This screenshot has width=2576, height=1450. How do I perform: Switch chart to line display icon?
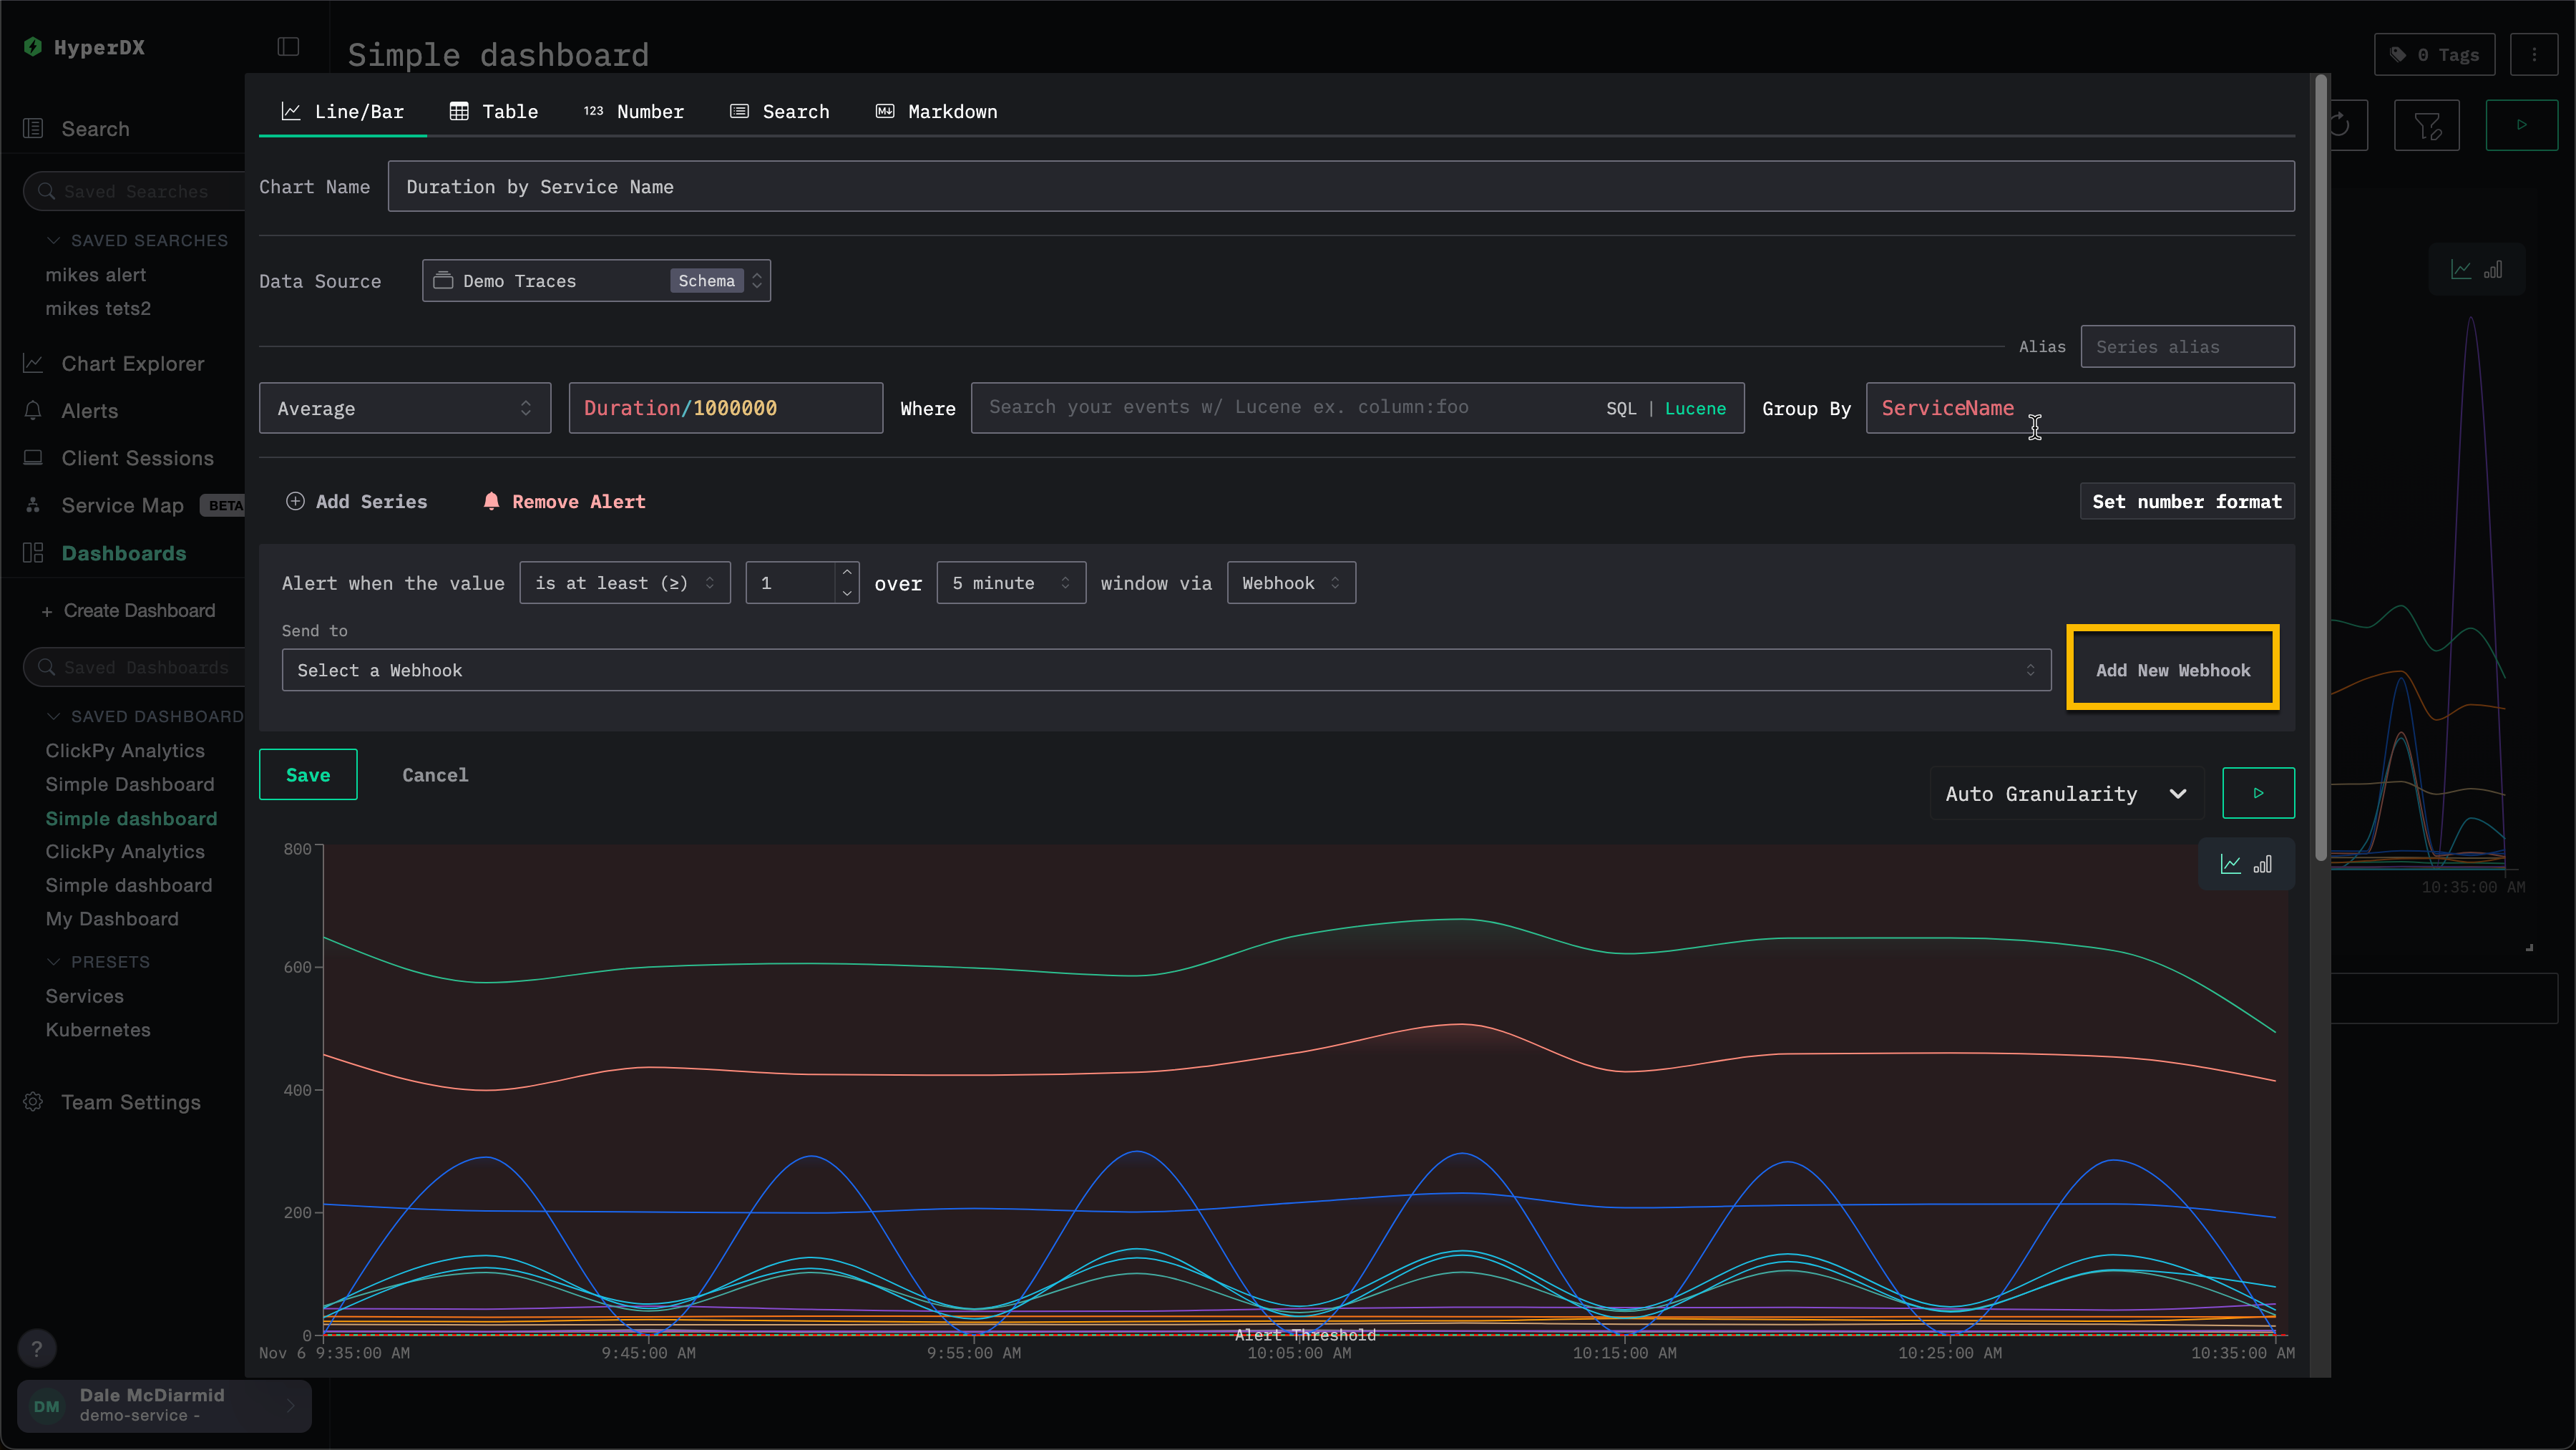coord(2231,864)
